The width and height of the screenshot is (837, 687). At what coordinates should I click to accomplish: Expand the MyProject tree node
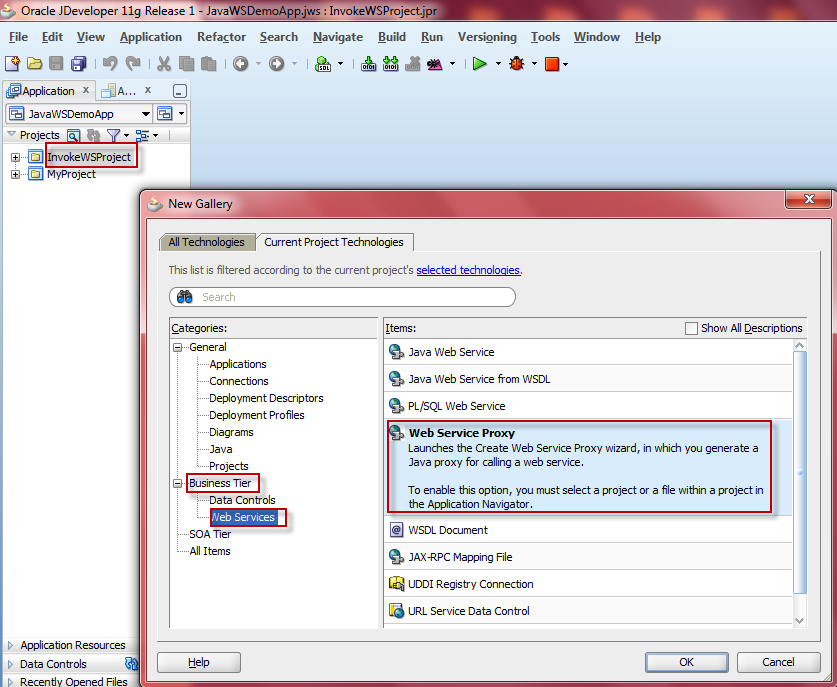(15, 175)
